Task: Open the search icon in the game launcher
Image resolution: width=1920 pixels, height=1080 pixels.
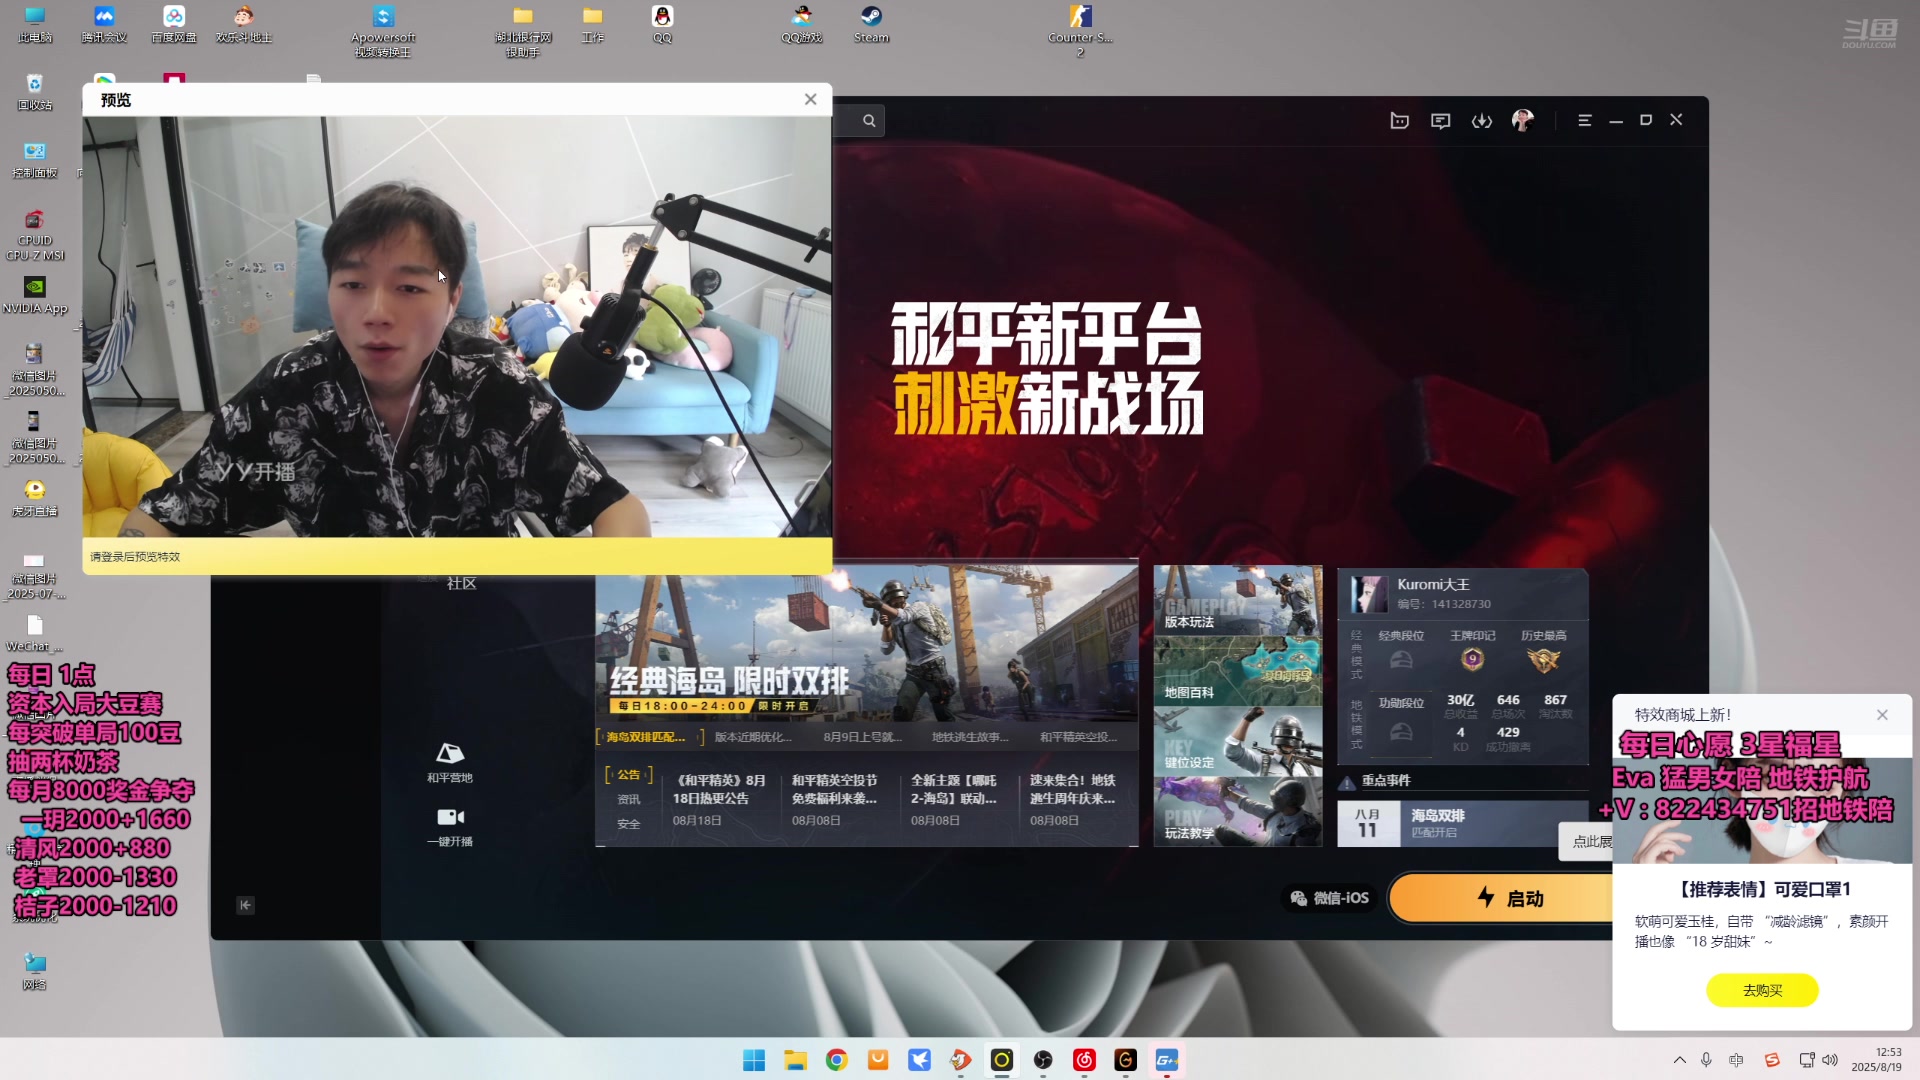Action: [869, 121]
